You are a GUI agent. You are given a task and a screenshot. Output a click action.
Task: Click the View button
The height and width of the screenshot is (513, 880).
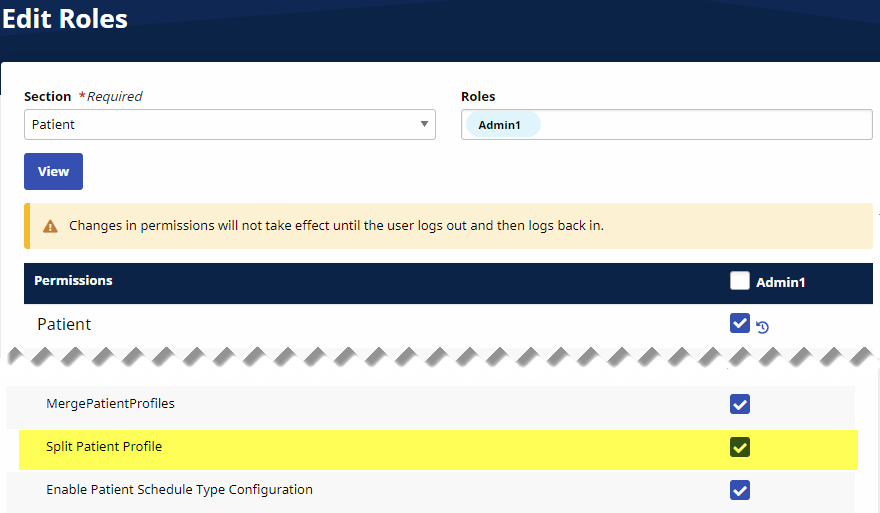tap(53, 171)
